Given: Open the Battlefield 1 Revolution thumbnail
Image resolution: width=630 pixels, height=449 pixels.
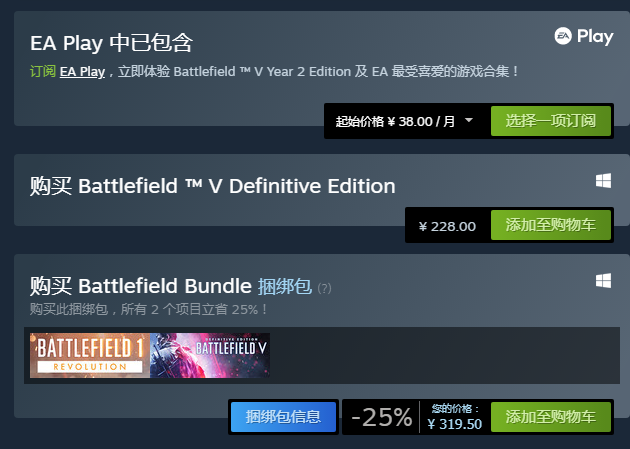Looking at the screenshot, I should tap(90, 355).
